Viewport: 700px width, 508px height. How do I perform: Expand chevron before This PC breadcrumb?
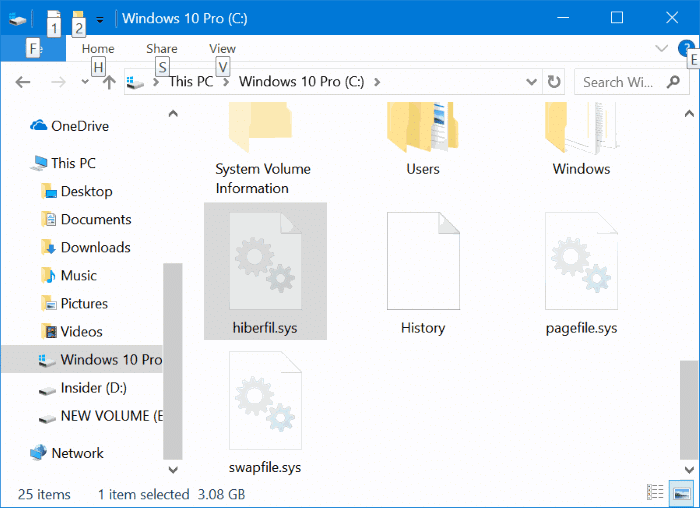click(156, 82)
